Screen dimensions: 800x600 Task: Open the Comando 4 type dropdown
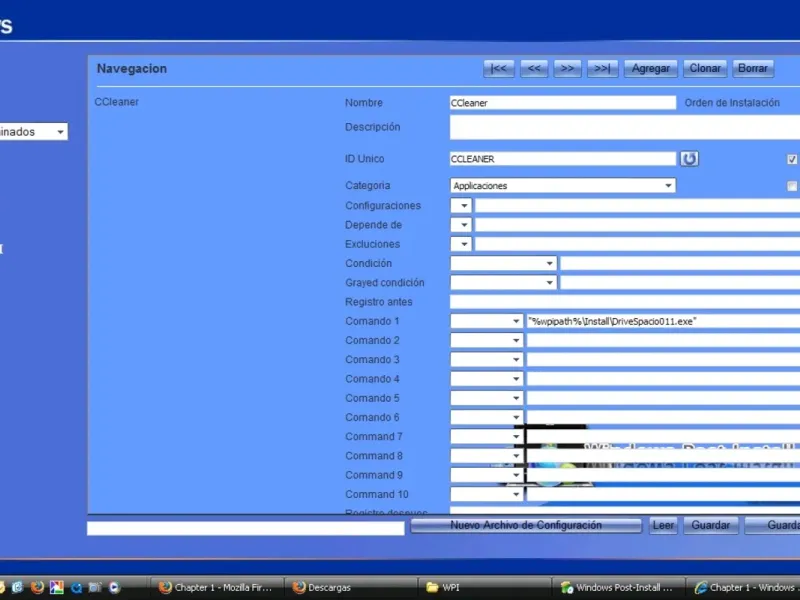click(487, 379)
